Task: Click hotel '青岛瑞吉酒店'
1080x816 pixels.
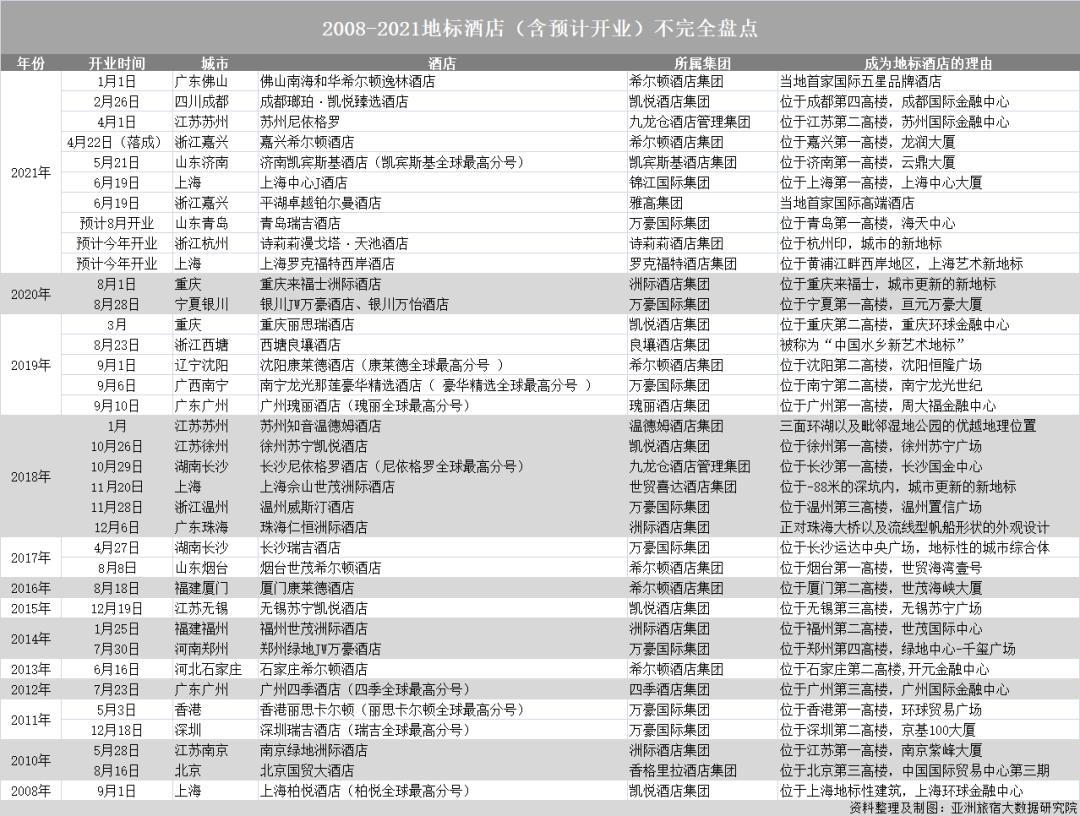Action: 300,223
